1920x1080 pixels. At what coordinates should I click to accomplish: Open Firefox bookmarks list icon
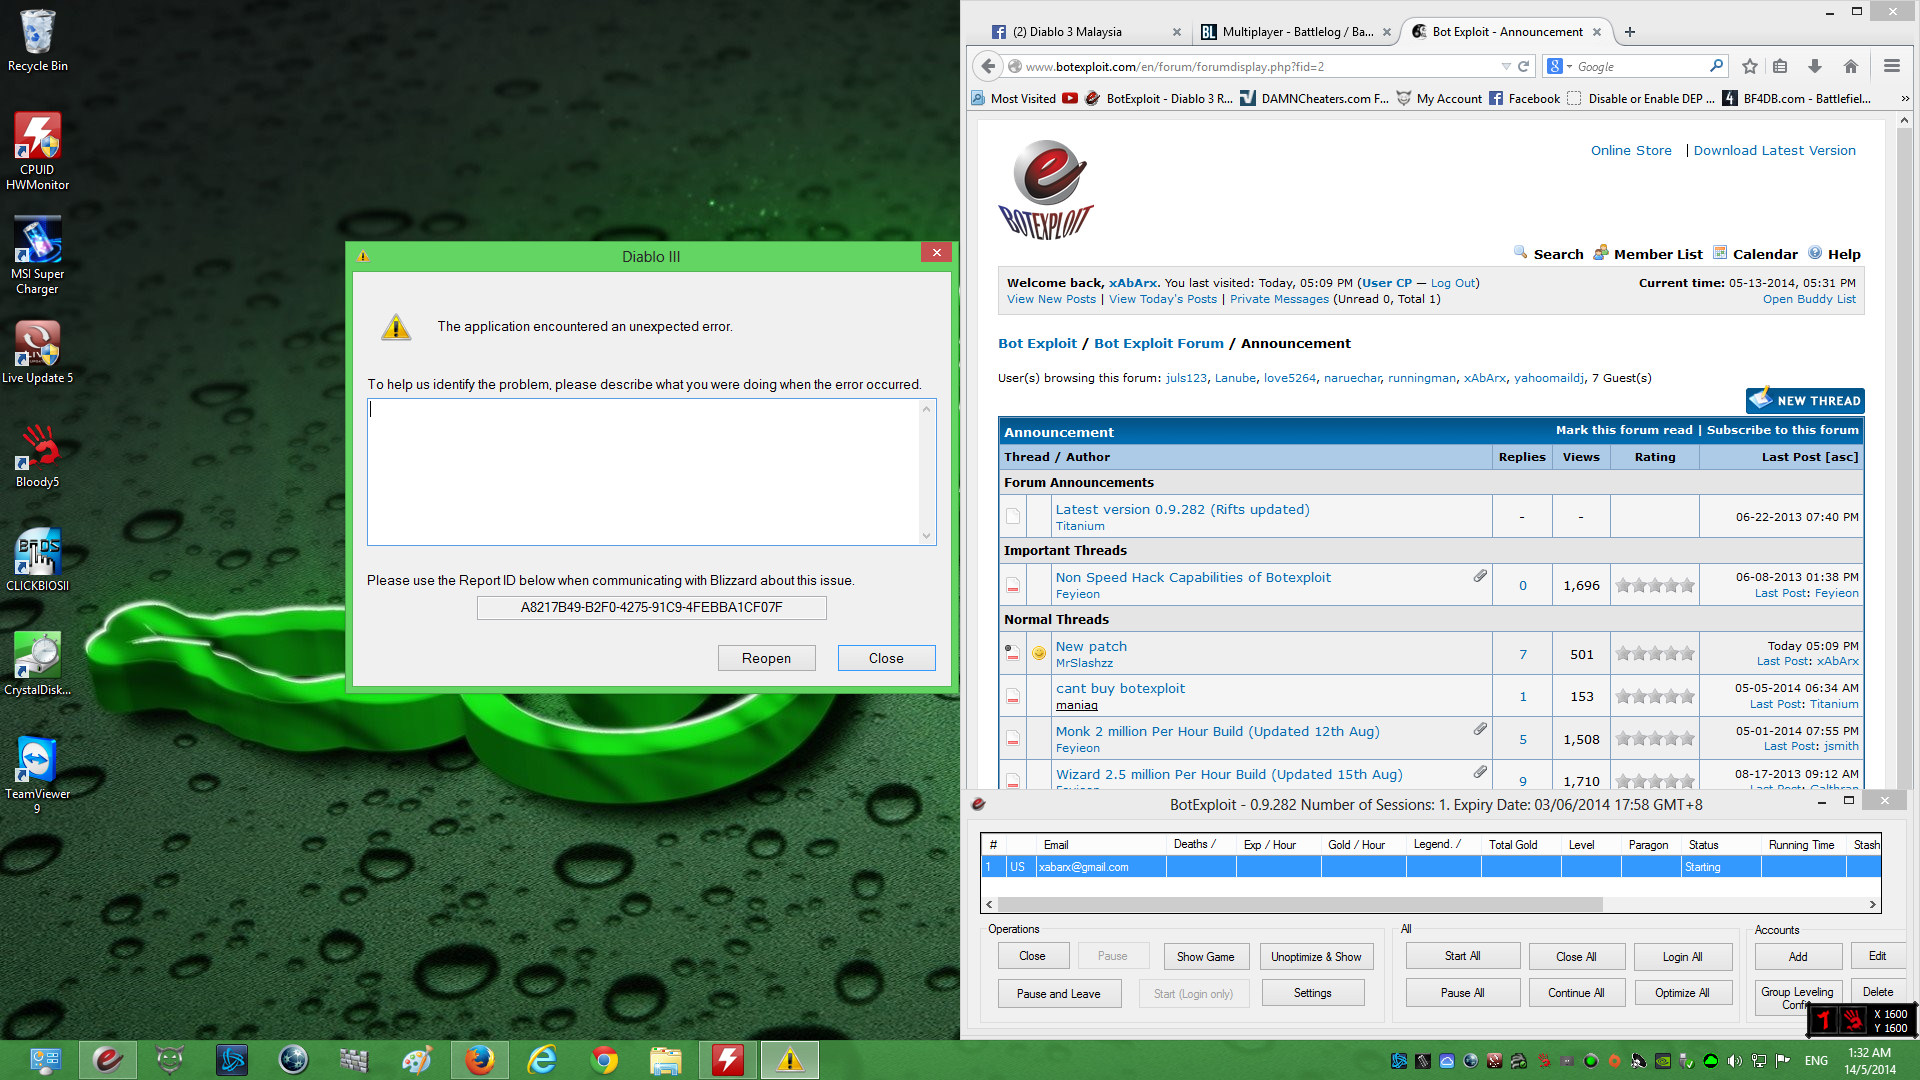(1780, 66)
